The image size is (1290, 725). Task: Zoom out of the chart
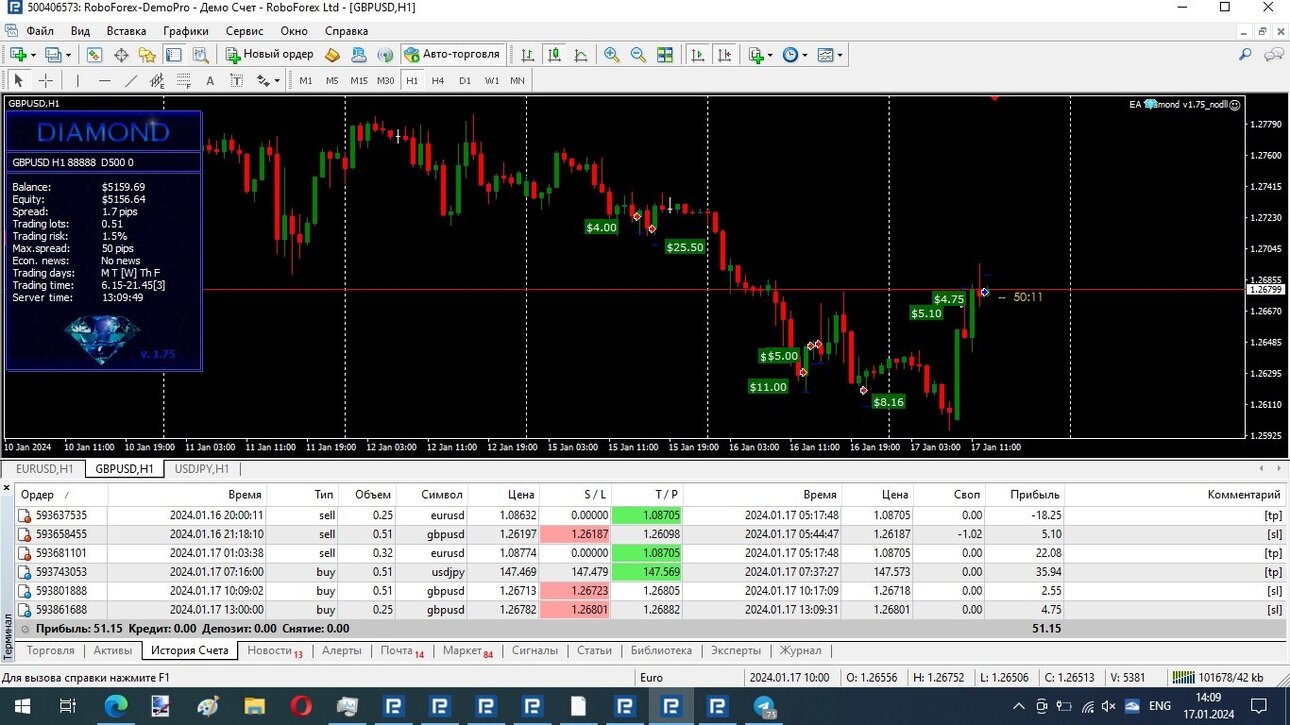(x=638, y=55)
